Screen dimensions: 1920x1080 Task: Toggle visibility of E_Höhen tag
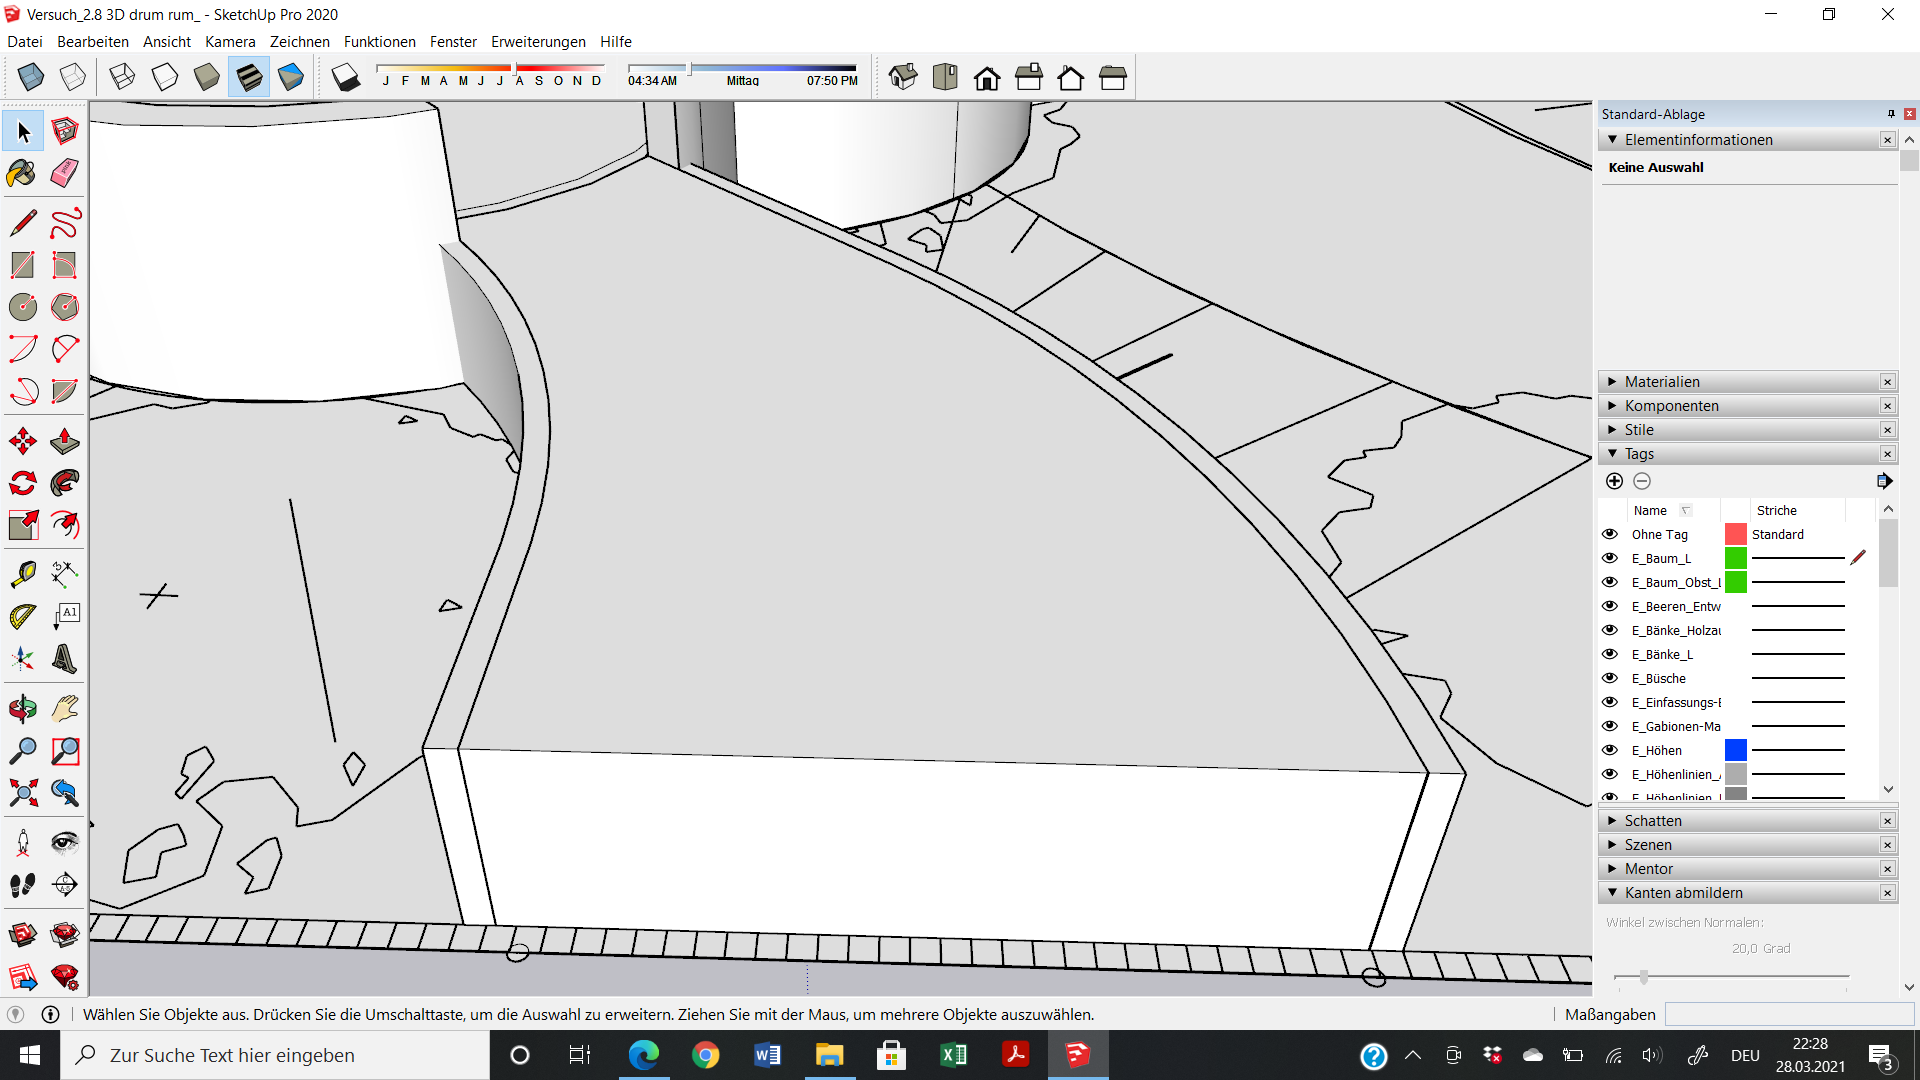point(1610,750)
